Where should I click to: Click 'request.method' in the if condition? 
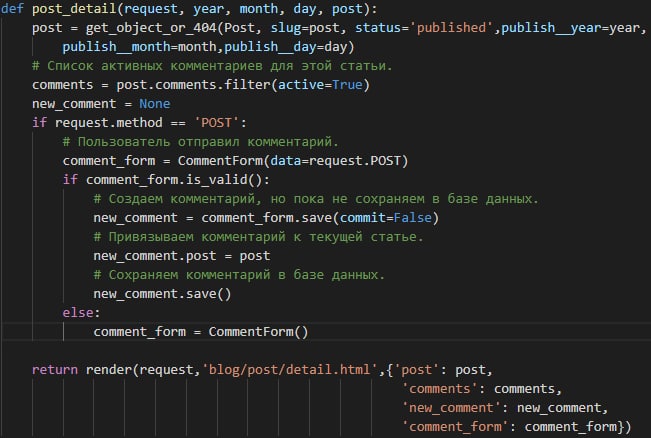108,123
